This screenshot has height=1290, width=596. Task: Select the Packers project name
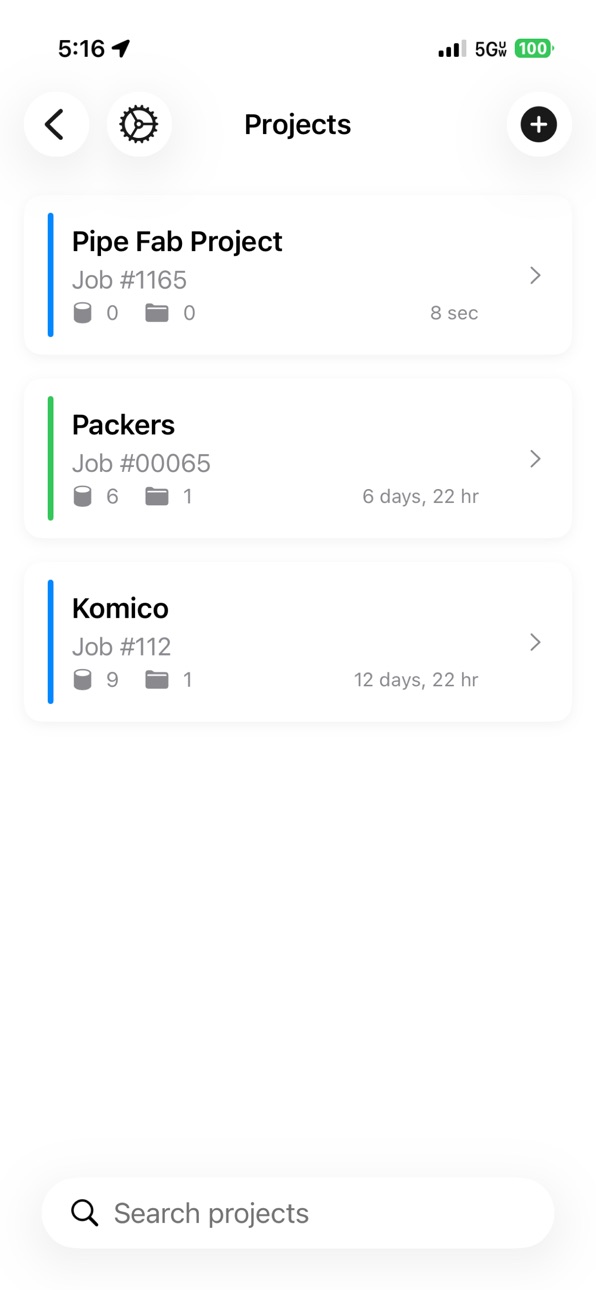tap(123, 425)
